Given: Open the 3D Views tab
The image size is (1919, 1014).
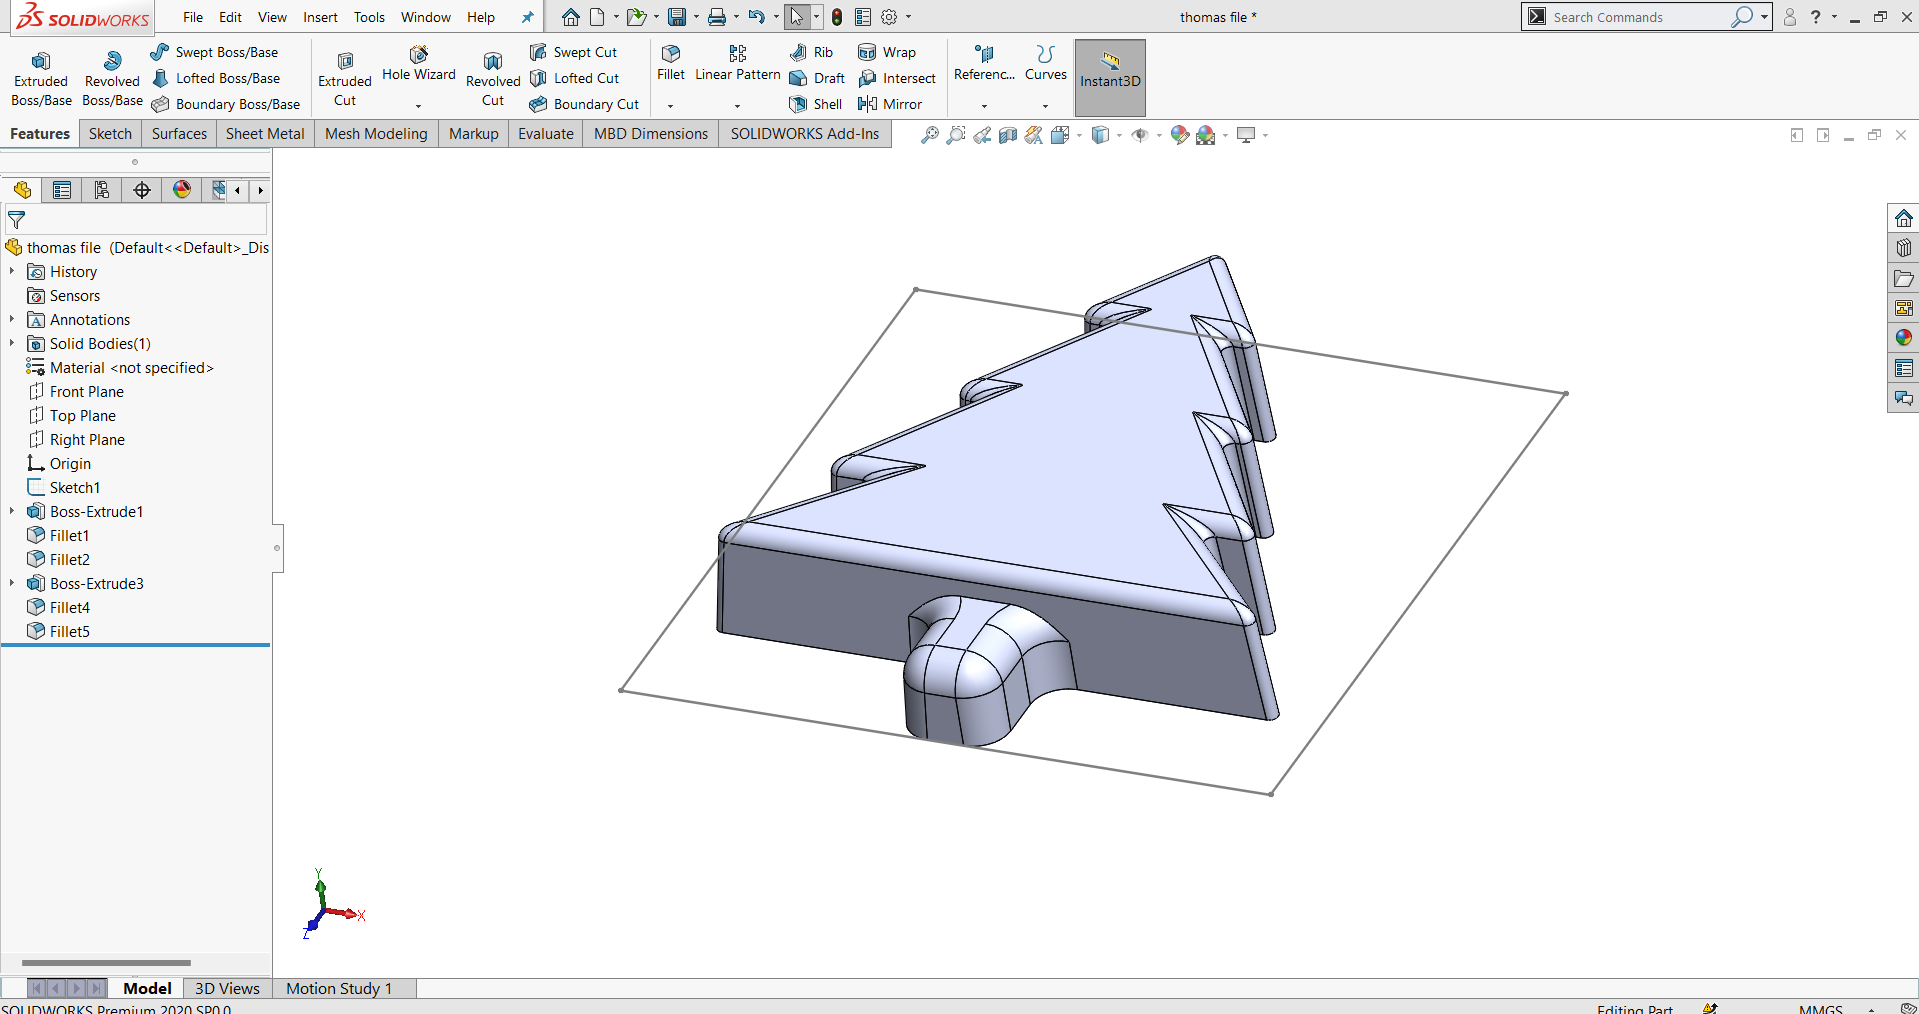Looking at the screenshot, I should 227,988.
